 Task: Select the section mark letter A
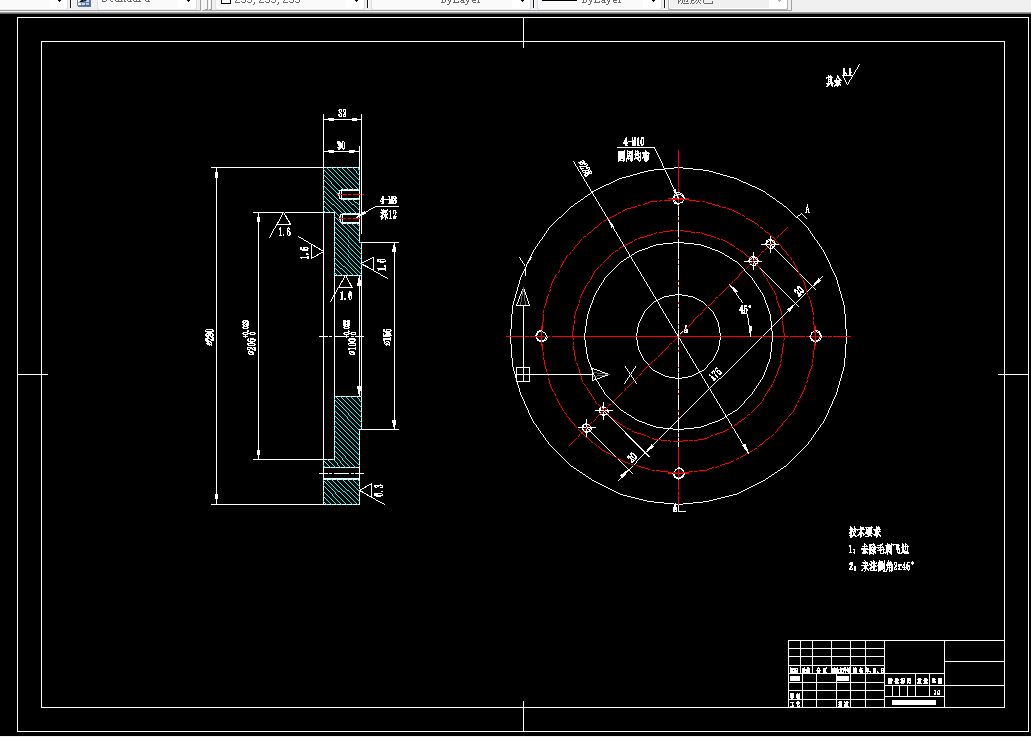(807, 210)
